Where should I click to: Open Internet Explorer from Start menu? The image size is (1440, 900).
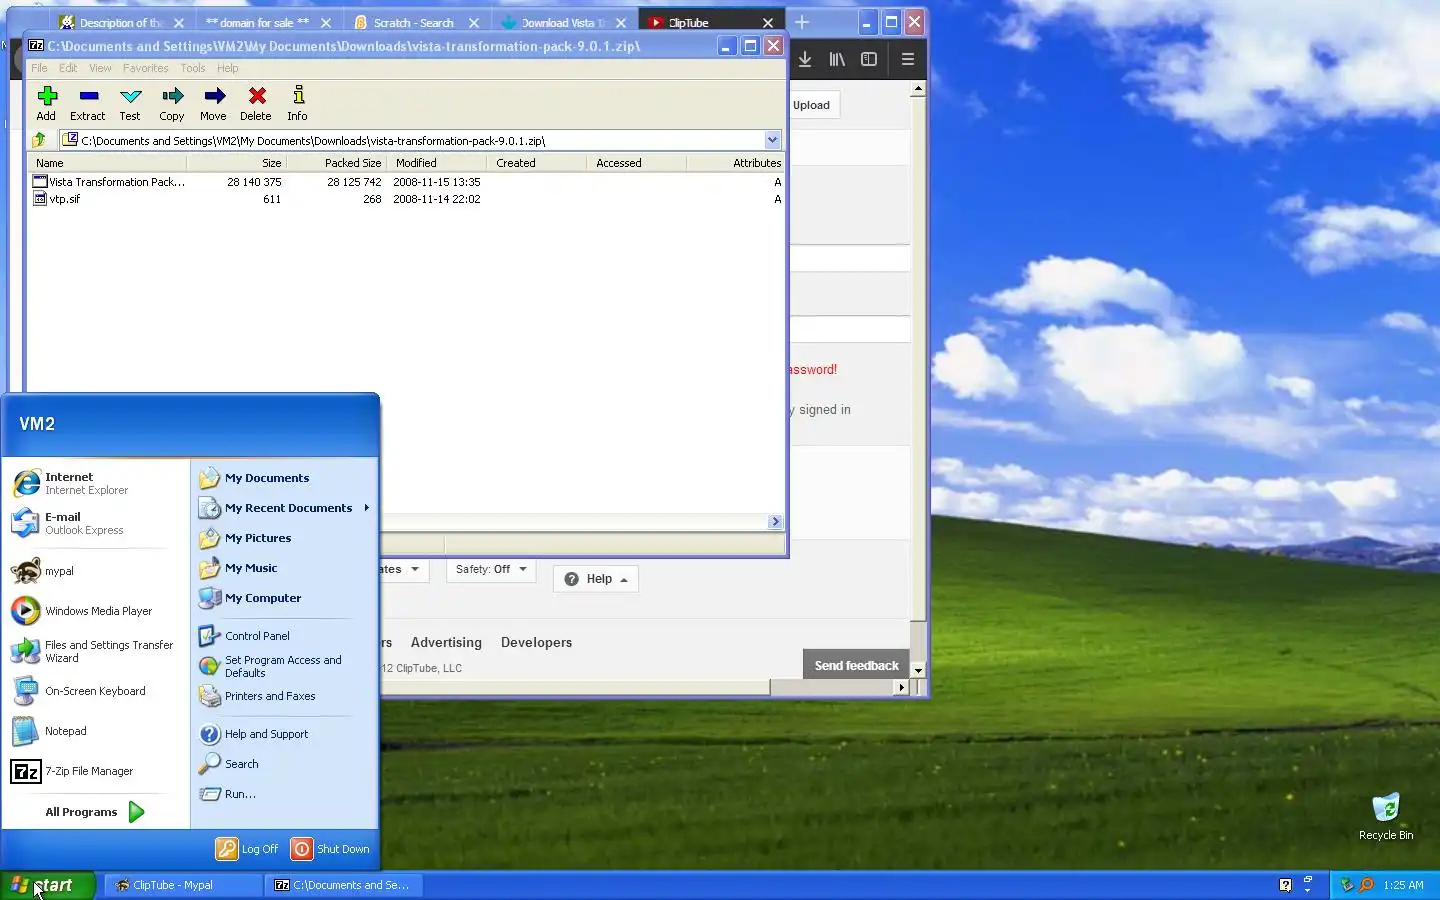tap(97, 483)
